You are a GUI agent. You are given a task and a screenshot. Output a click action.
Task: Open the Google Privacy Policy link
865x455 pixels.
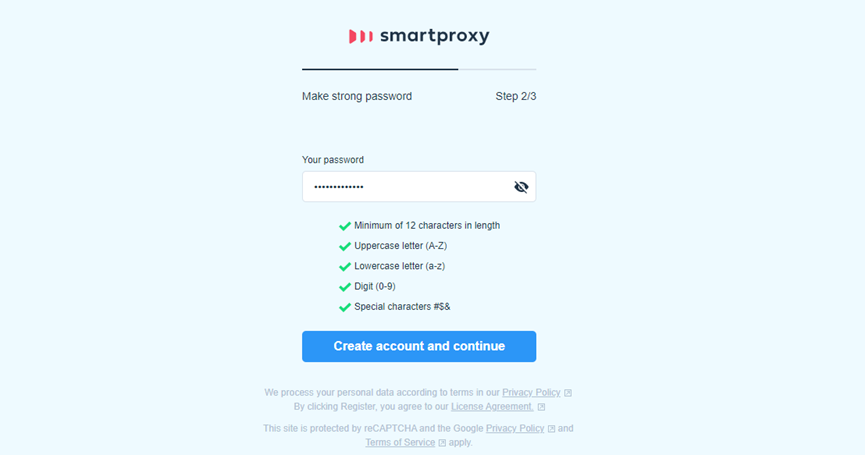pos(515,428)
